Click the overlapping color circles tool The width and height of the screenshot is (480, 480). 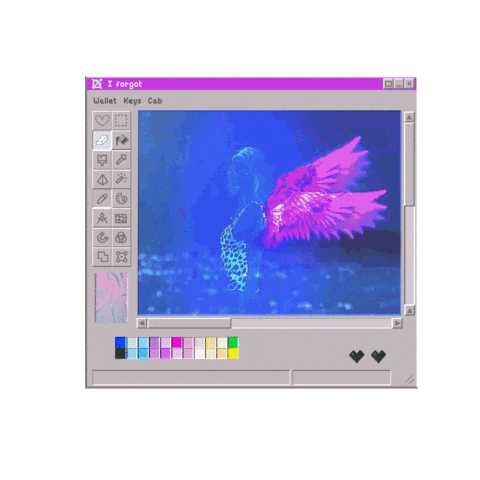click(121, 238)
